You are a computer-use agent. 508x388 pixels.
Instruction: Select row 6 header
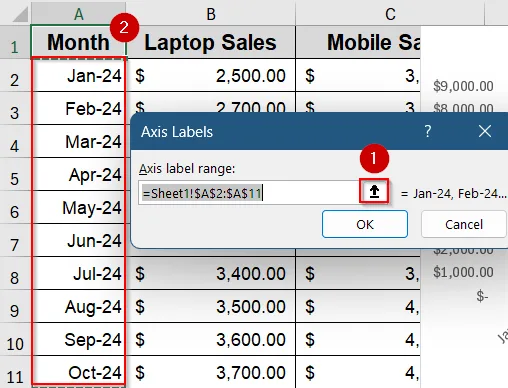tap(14, 207)
